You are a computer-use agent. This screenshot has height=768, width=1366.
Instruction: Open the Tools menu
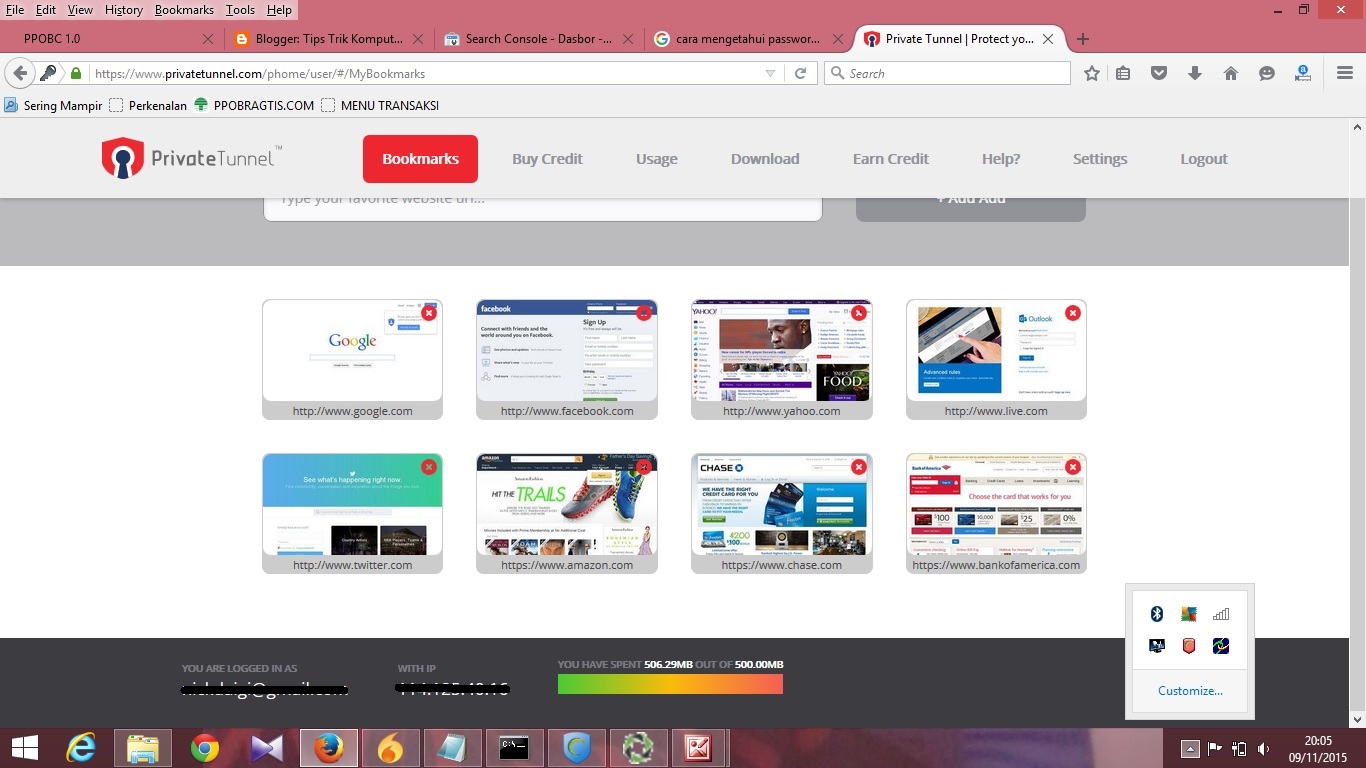pyautogui.click(x=240, y=10)
